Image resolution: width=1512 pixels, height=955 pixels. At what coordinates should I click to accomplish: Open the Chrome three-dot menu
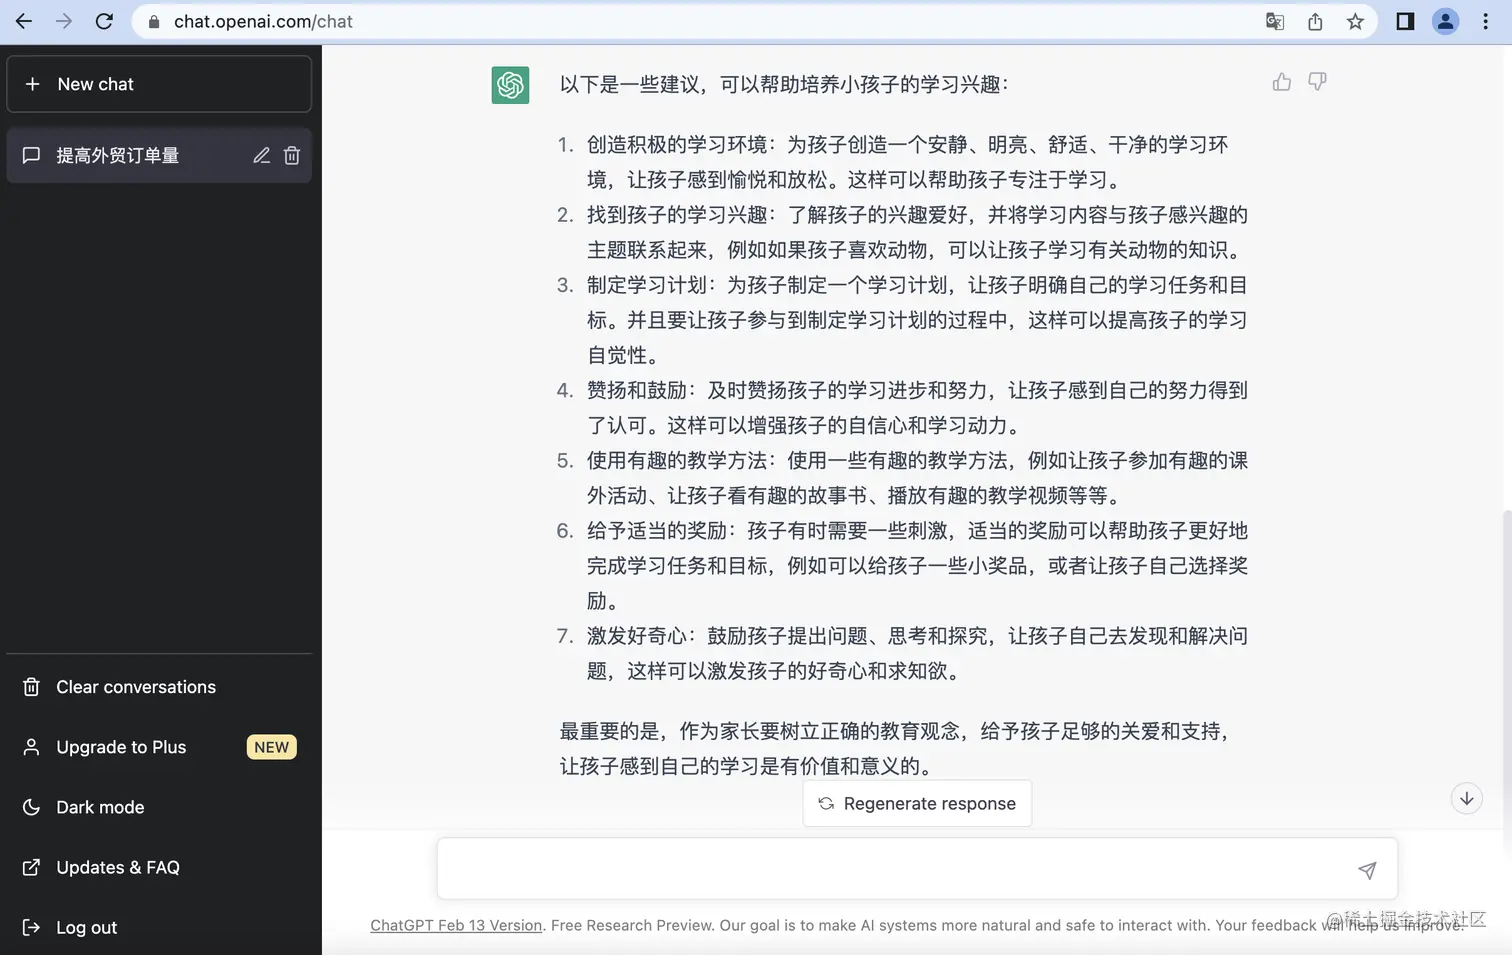(x=1486, y=21)
